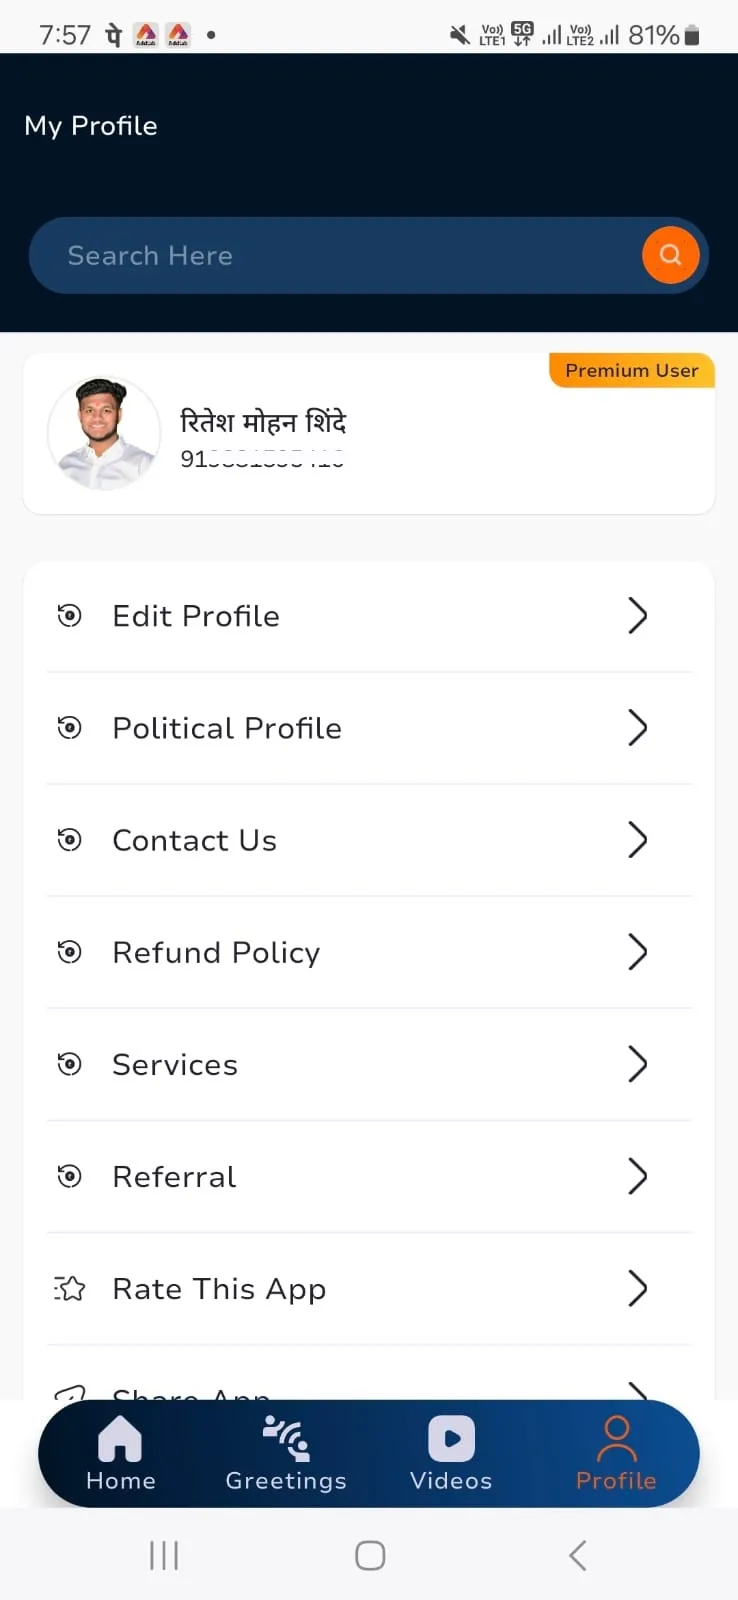Open the Greetings tab icon

click(286, 1439)
